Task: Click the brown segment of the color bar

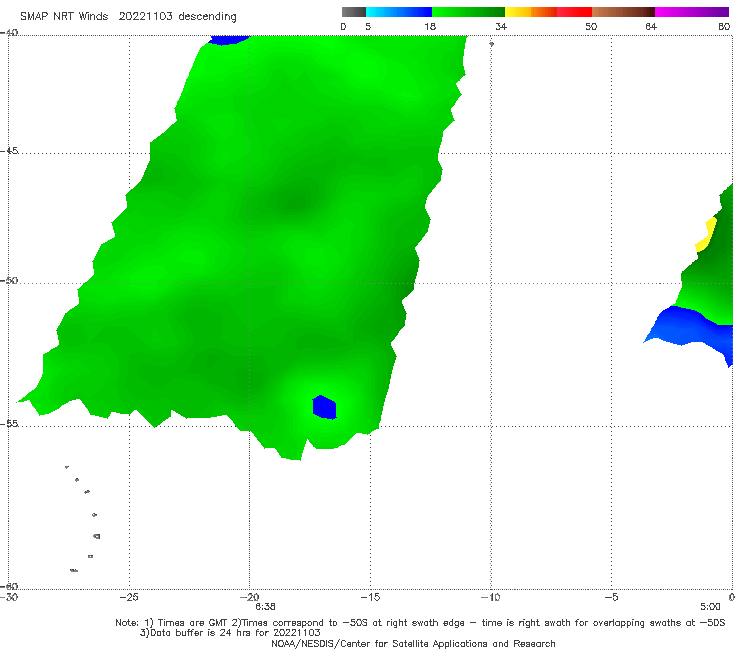Action: click(623, 12)
